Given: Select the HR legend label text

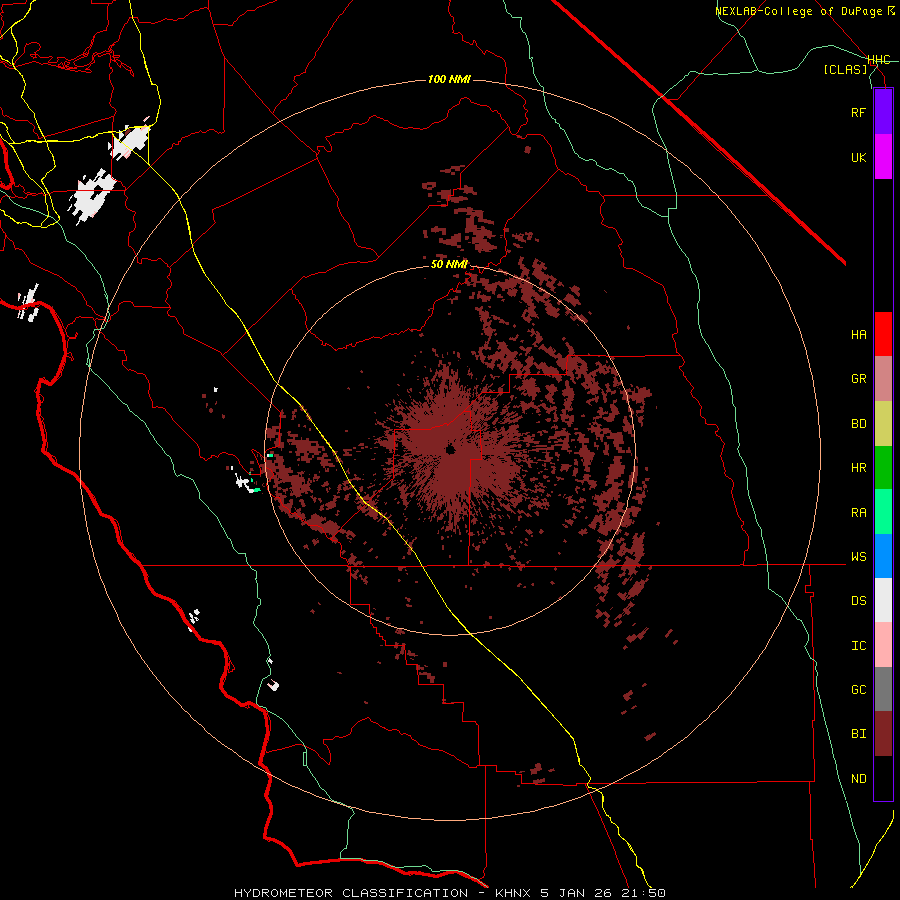Looking at the screenshot, I should [859, 467].
